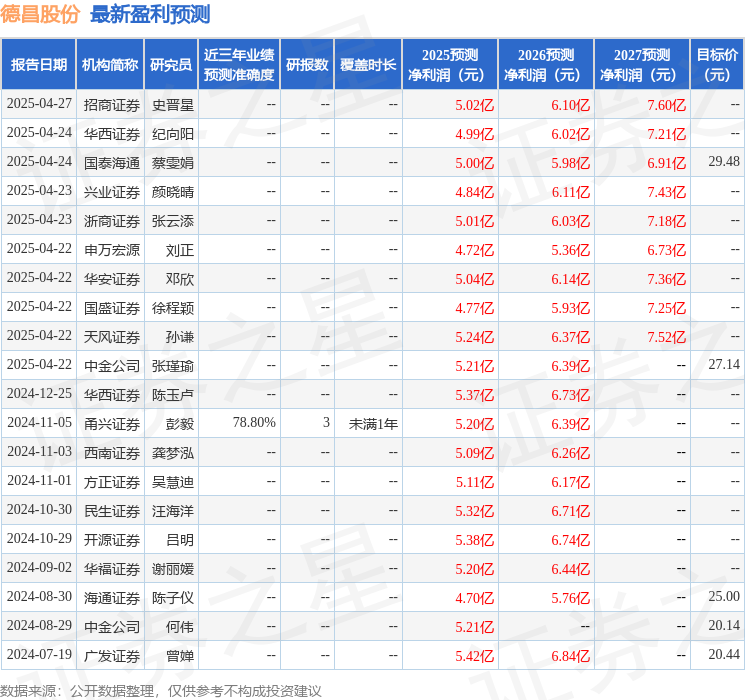Click analyst name 纪向阳
Viewport: 745px width, 700px height.
click(x=173, y=134)
